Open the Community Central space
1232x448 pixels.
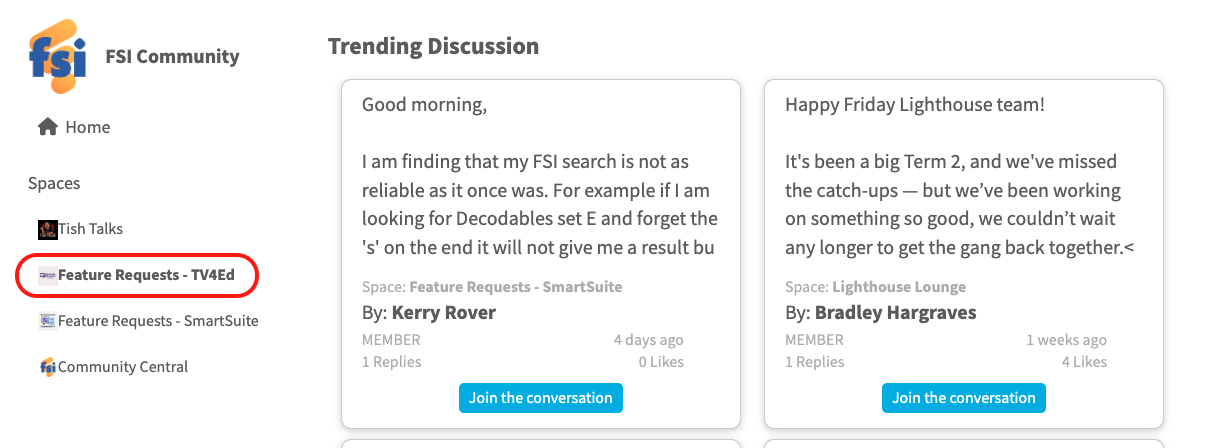[x=123, y=367]
